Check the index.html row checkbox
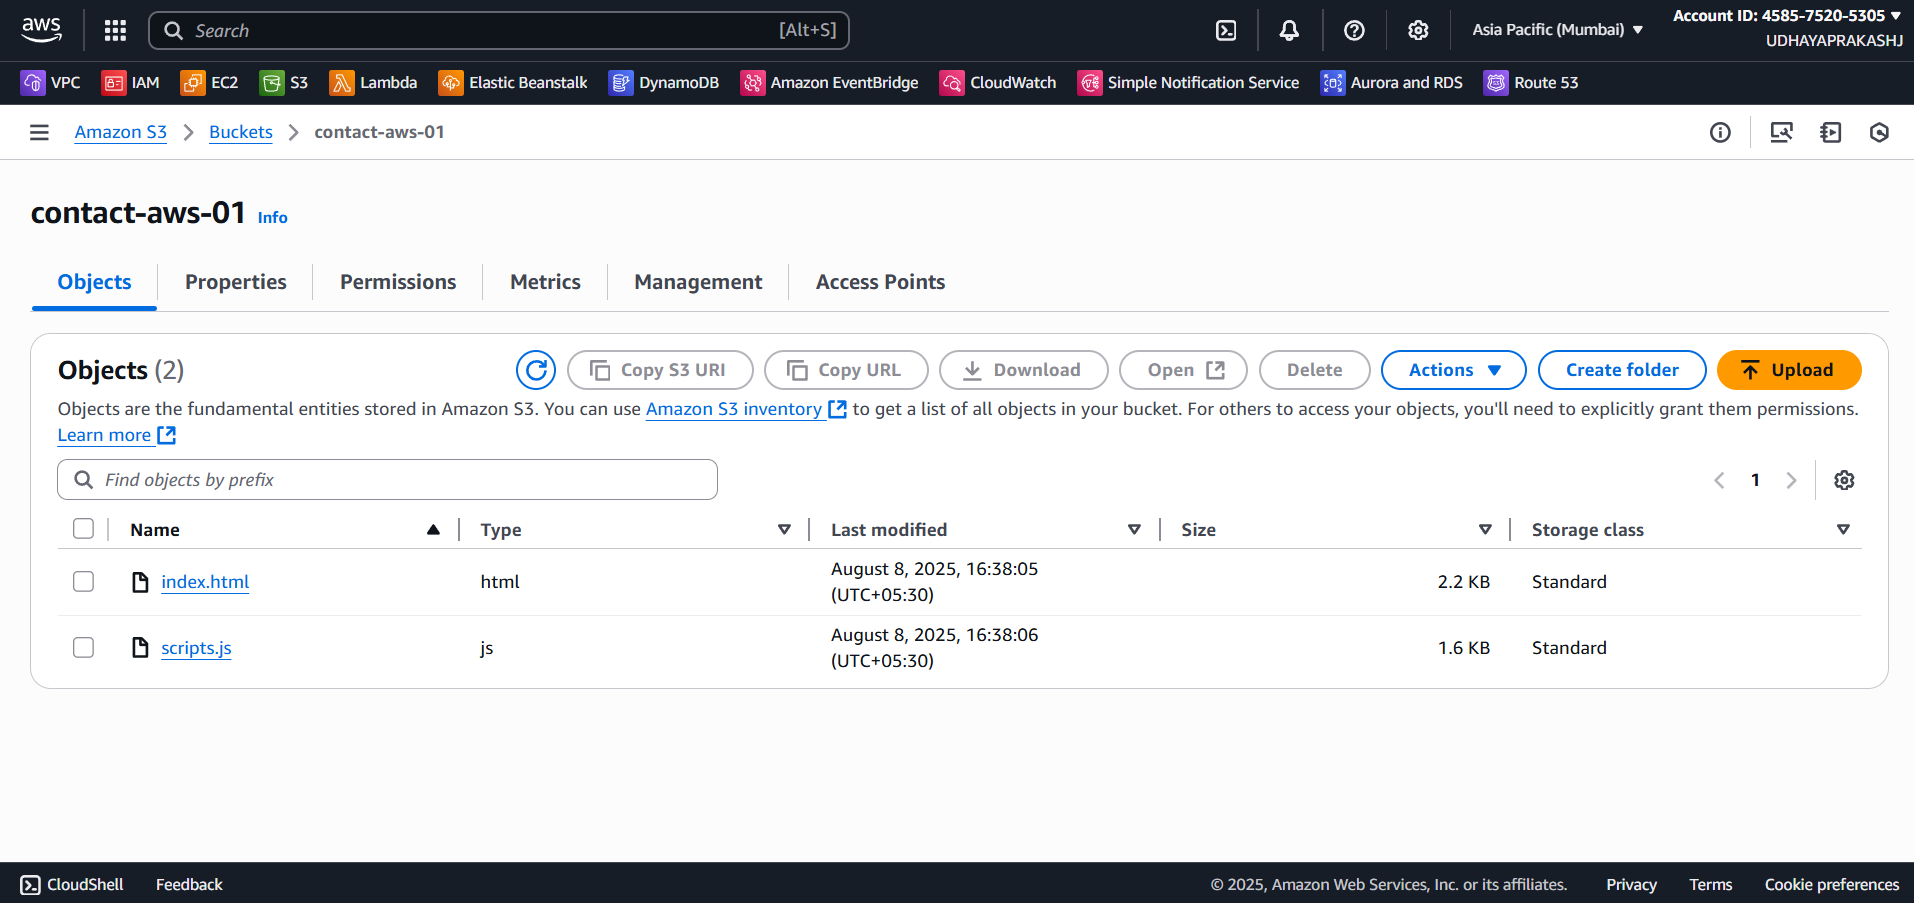The height and width of the screenshot is (903, 1914). click(x=83, y=582)
